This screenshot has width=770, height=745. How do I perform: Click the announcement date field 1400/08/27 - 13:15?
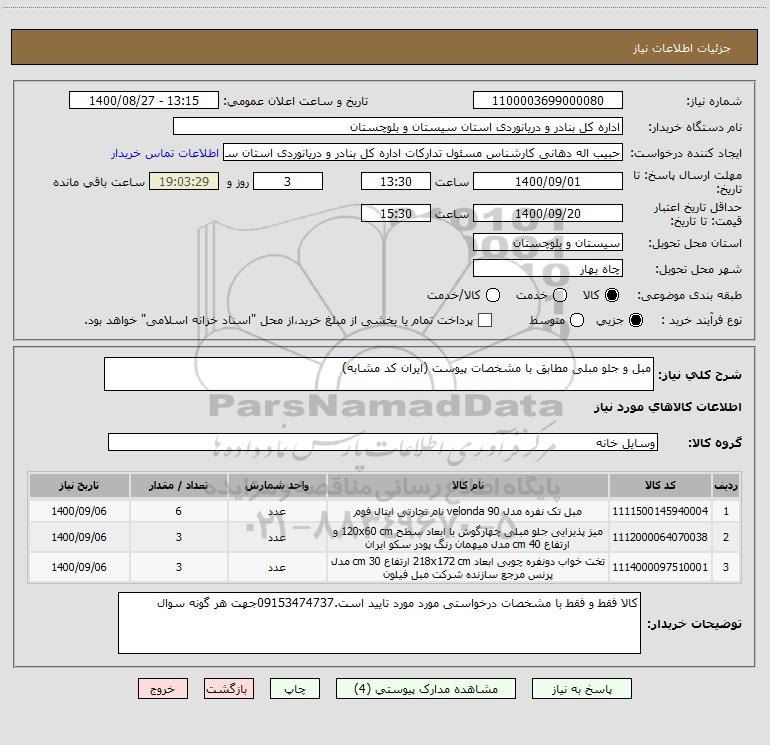144,101
